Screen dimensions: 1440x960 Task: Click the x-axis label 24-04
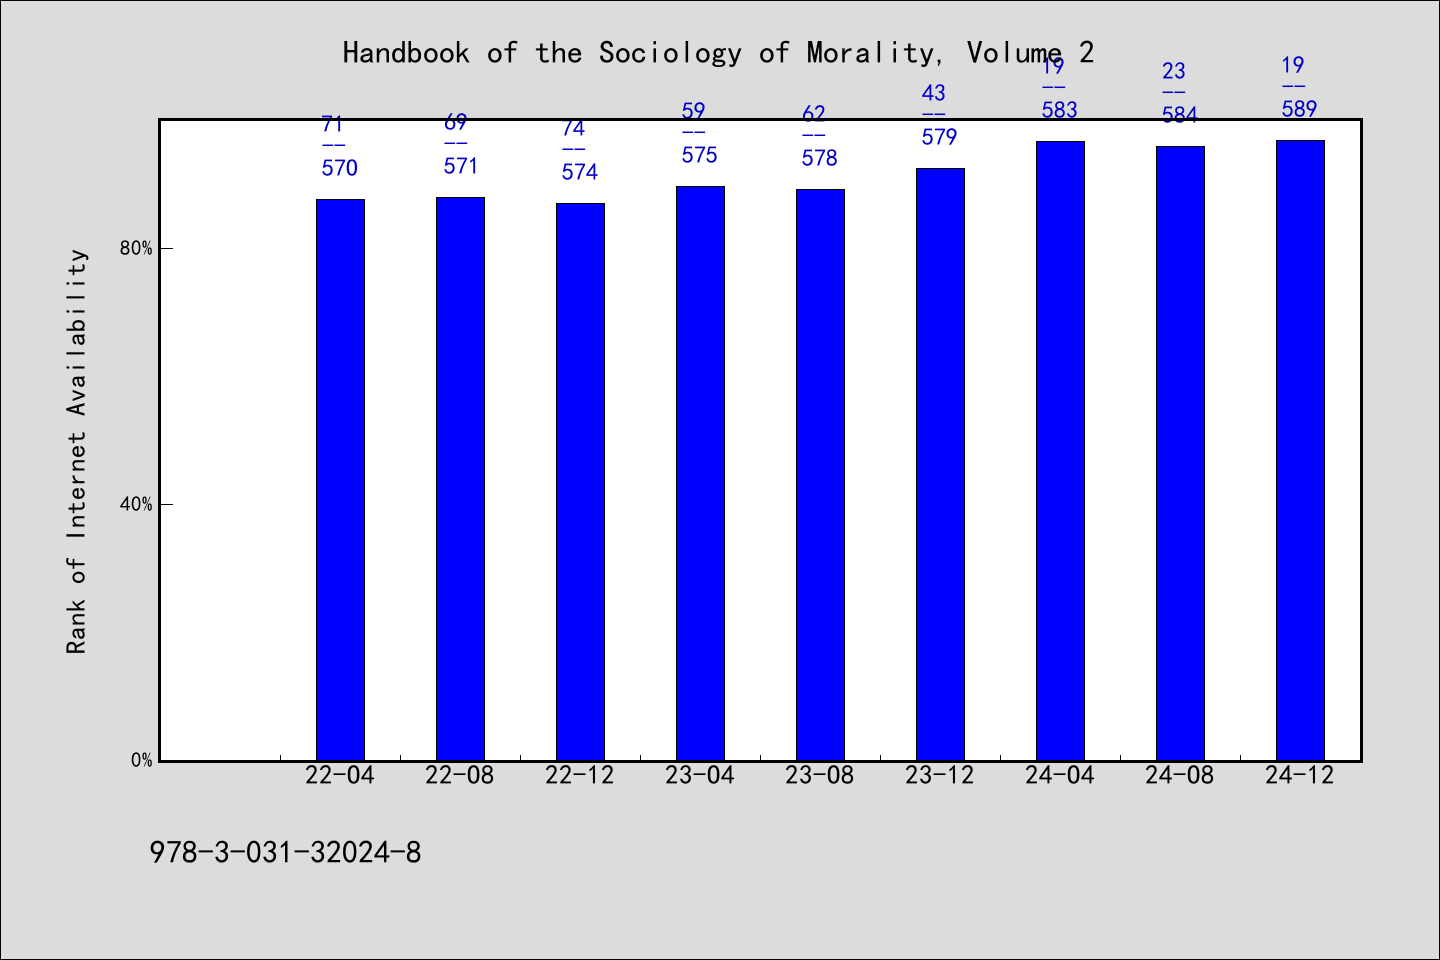pyautogui.click(x=1060, y=776)
